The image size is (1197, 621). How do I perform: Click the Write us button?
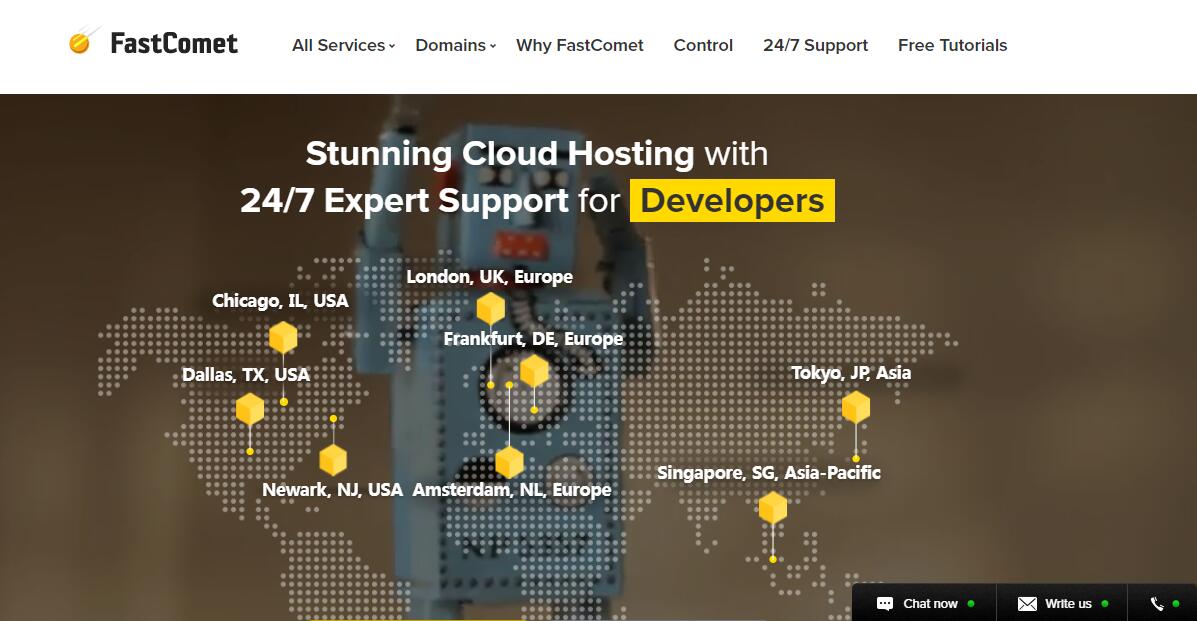1062,603
